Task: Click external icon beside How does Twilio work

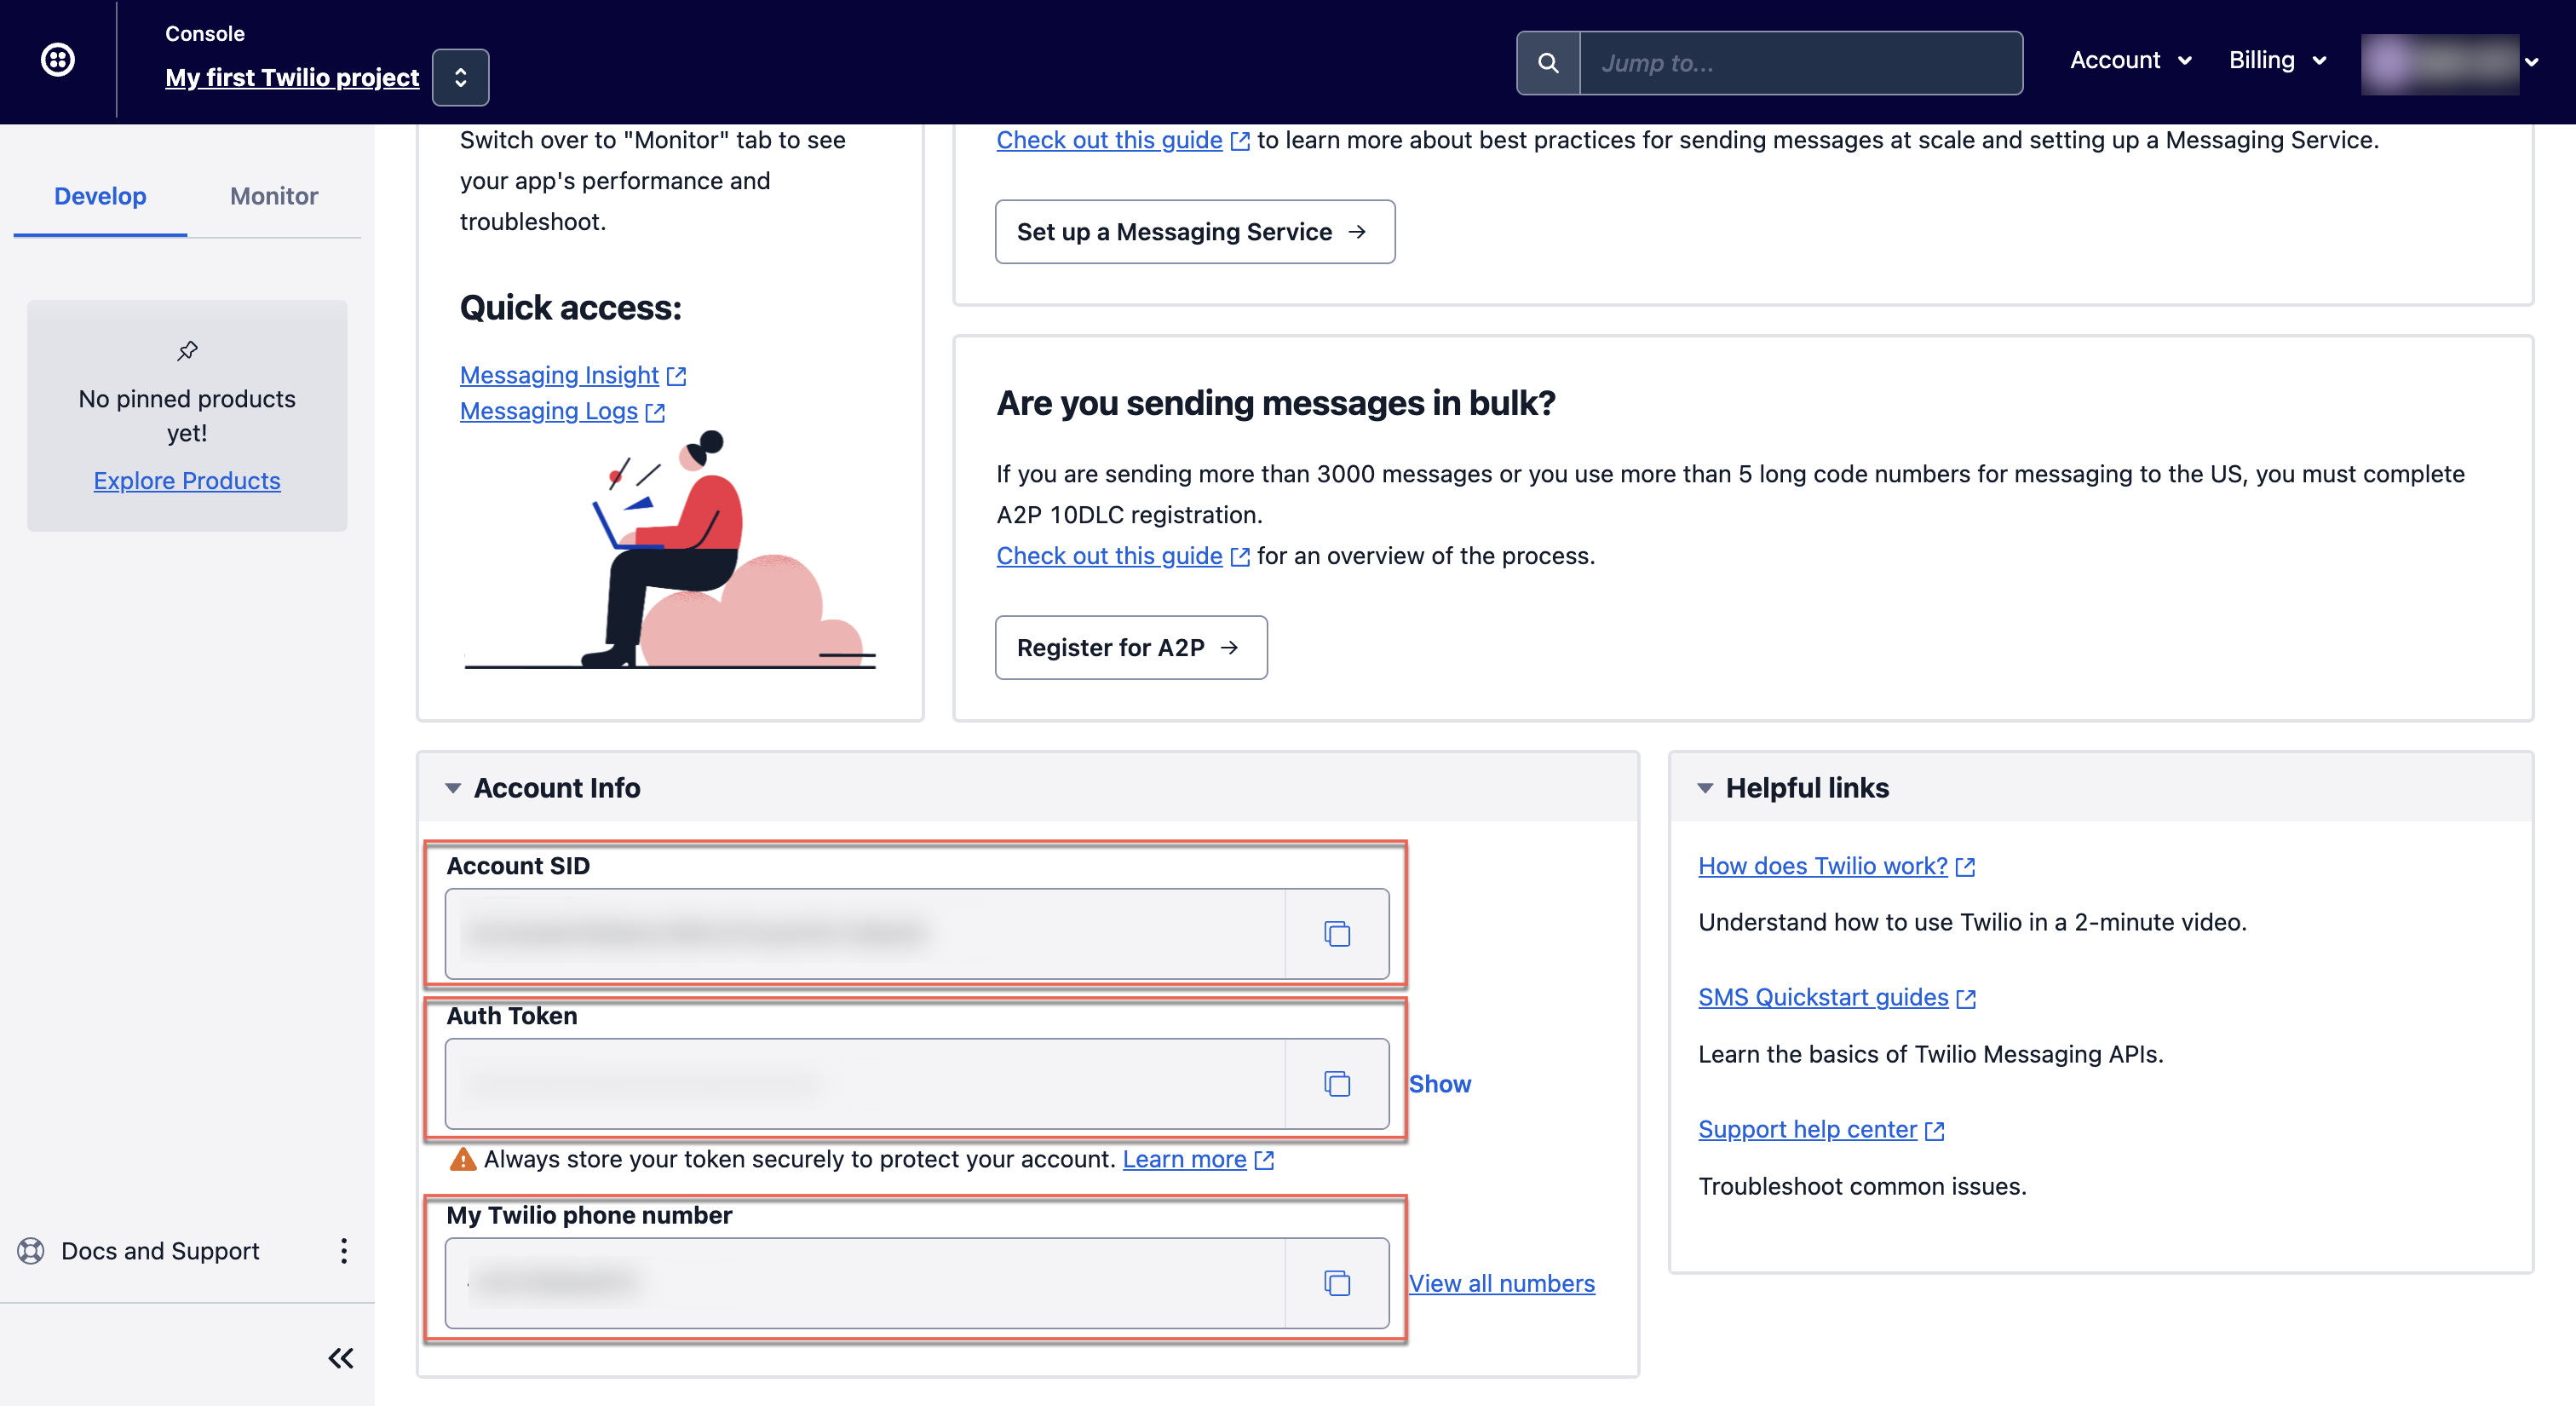Action: tap(1965, 867)
